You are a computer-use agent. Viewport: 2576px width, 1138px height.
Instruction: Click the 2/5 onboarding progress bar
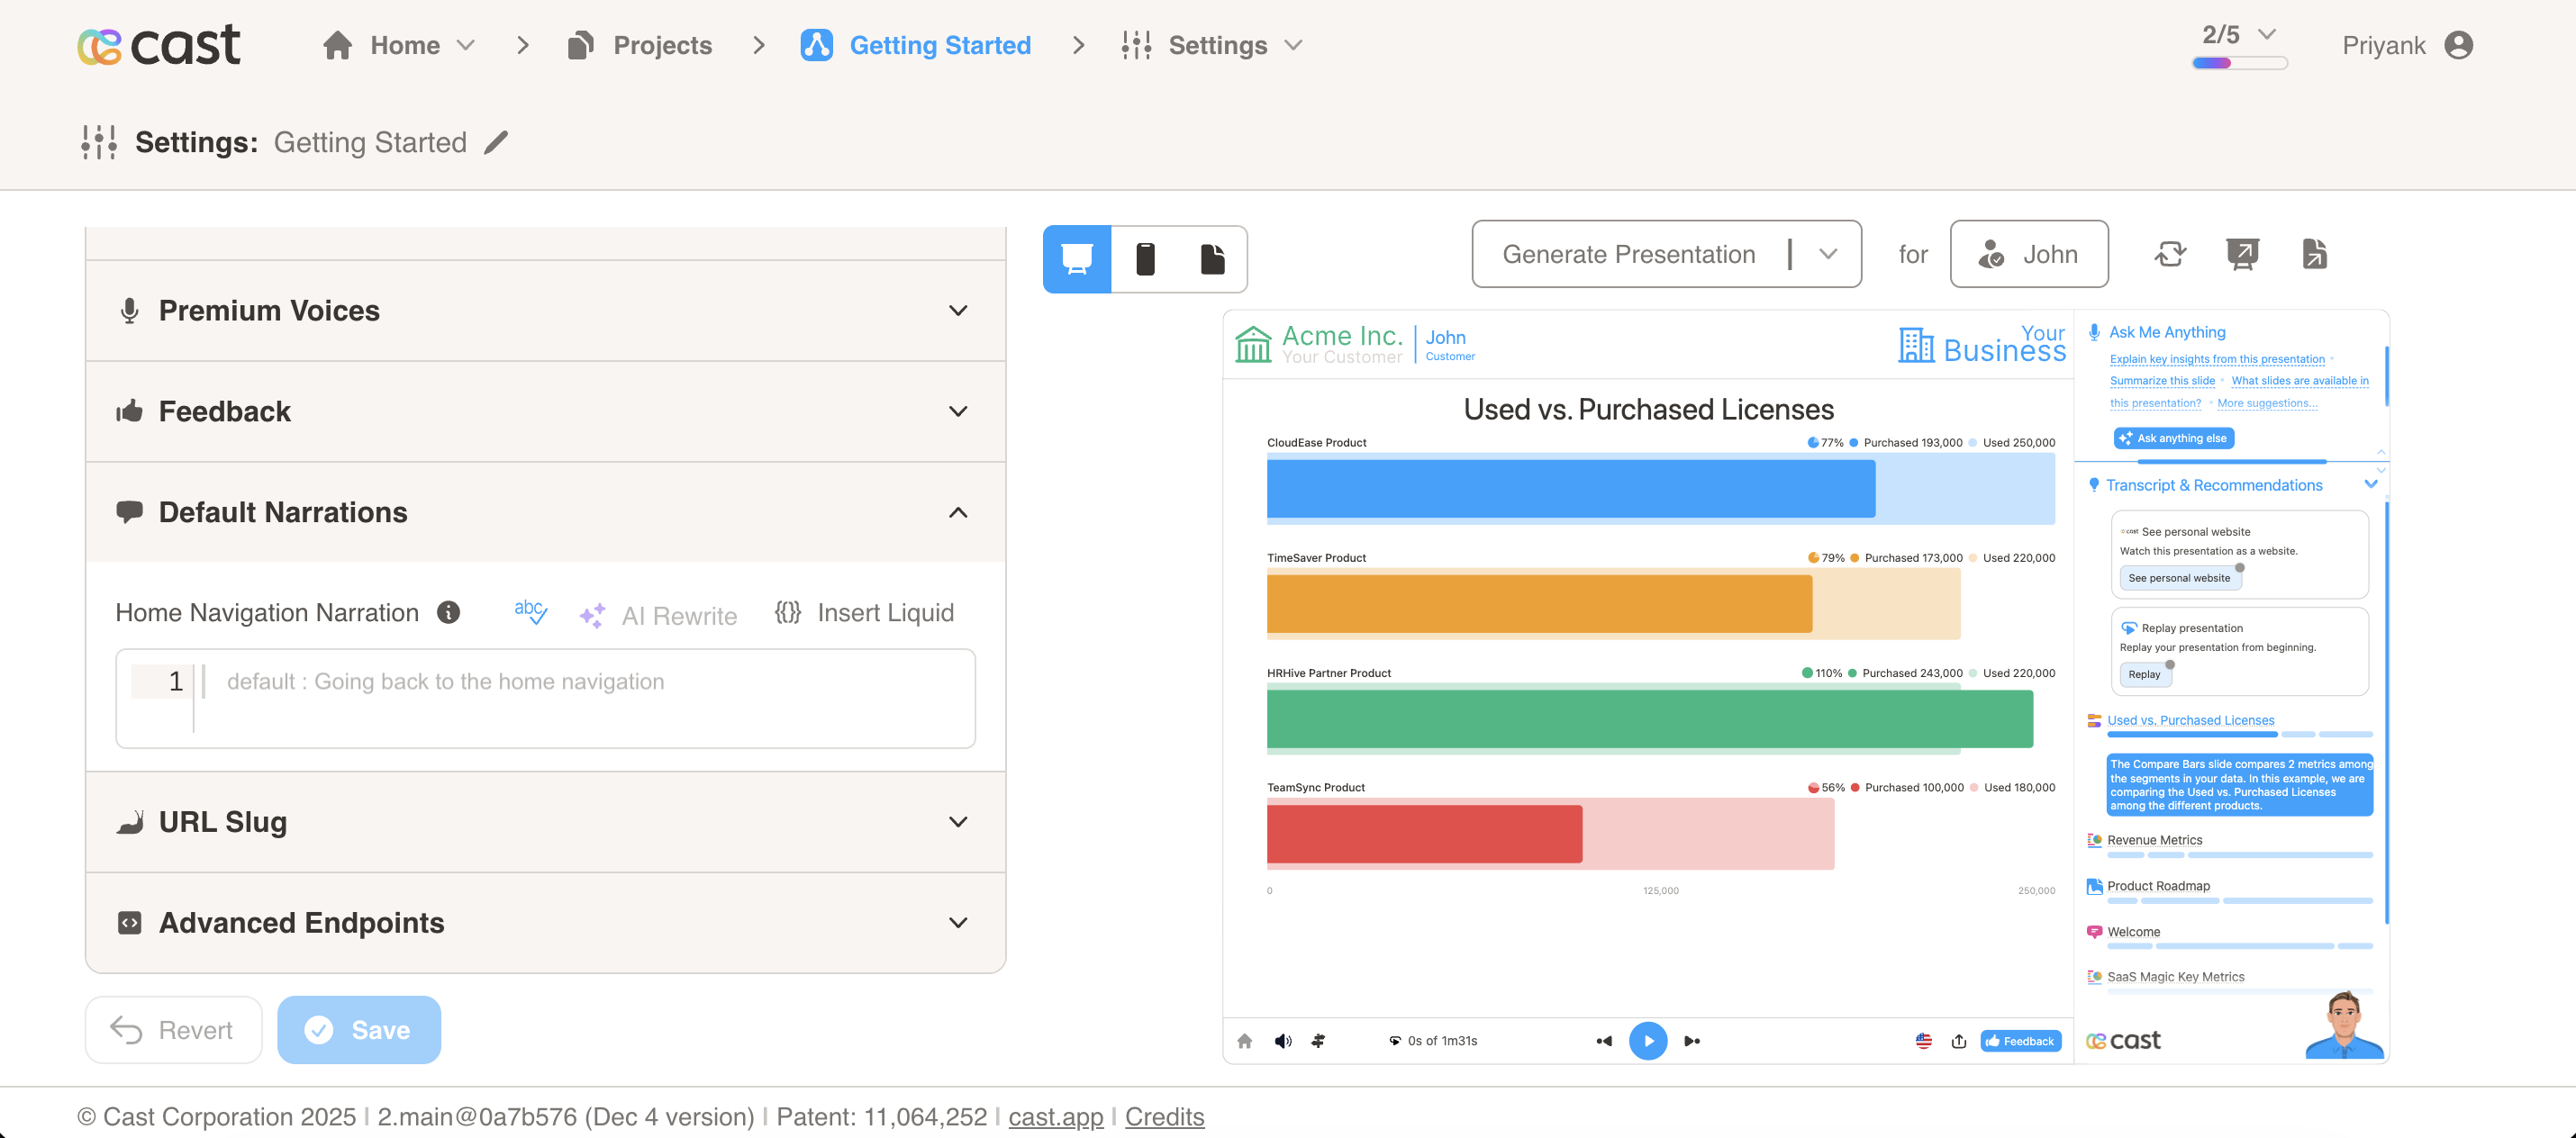pyautogui.click(x=2239, y=61)
